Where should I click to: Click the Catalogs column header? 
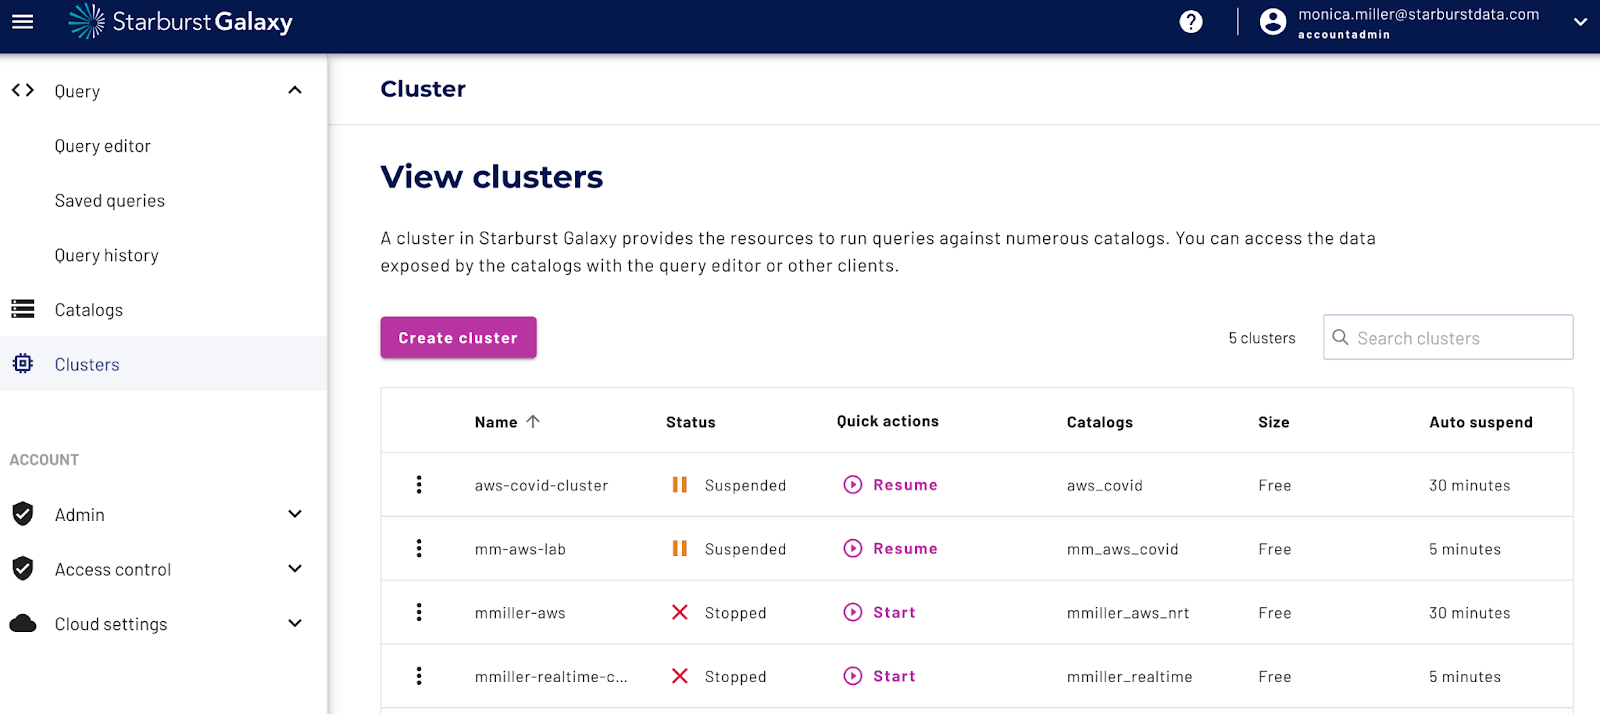click(1100, 422)
